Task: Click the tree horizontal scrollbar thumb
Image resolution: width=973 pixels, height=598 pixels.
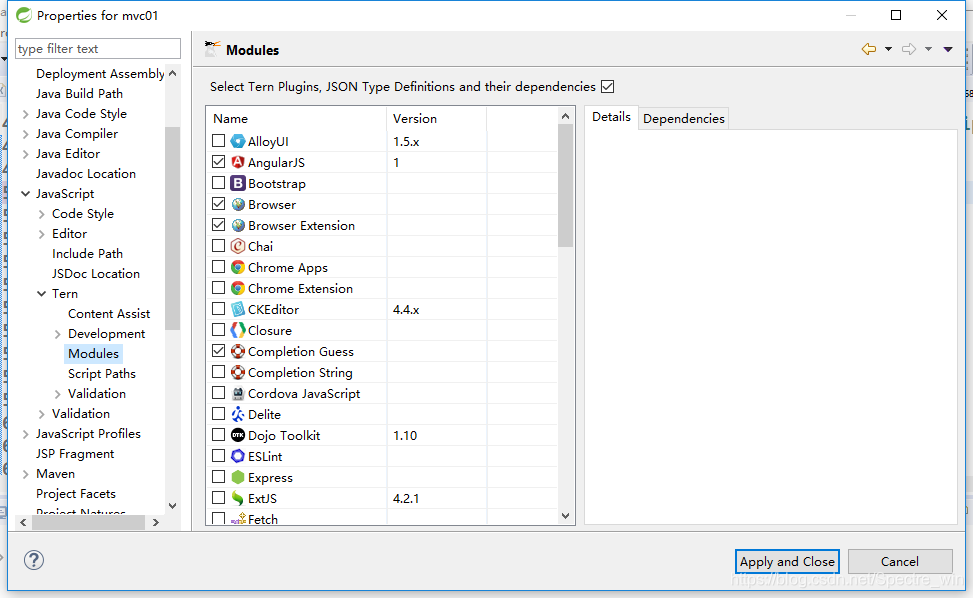Action: (88, 522)
